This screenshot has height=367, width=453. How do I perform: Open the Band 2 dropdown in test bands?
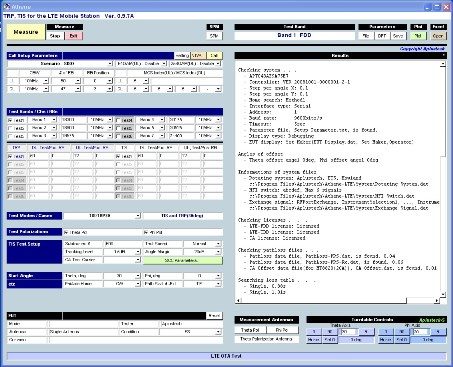(x=54, y=128)
